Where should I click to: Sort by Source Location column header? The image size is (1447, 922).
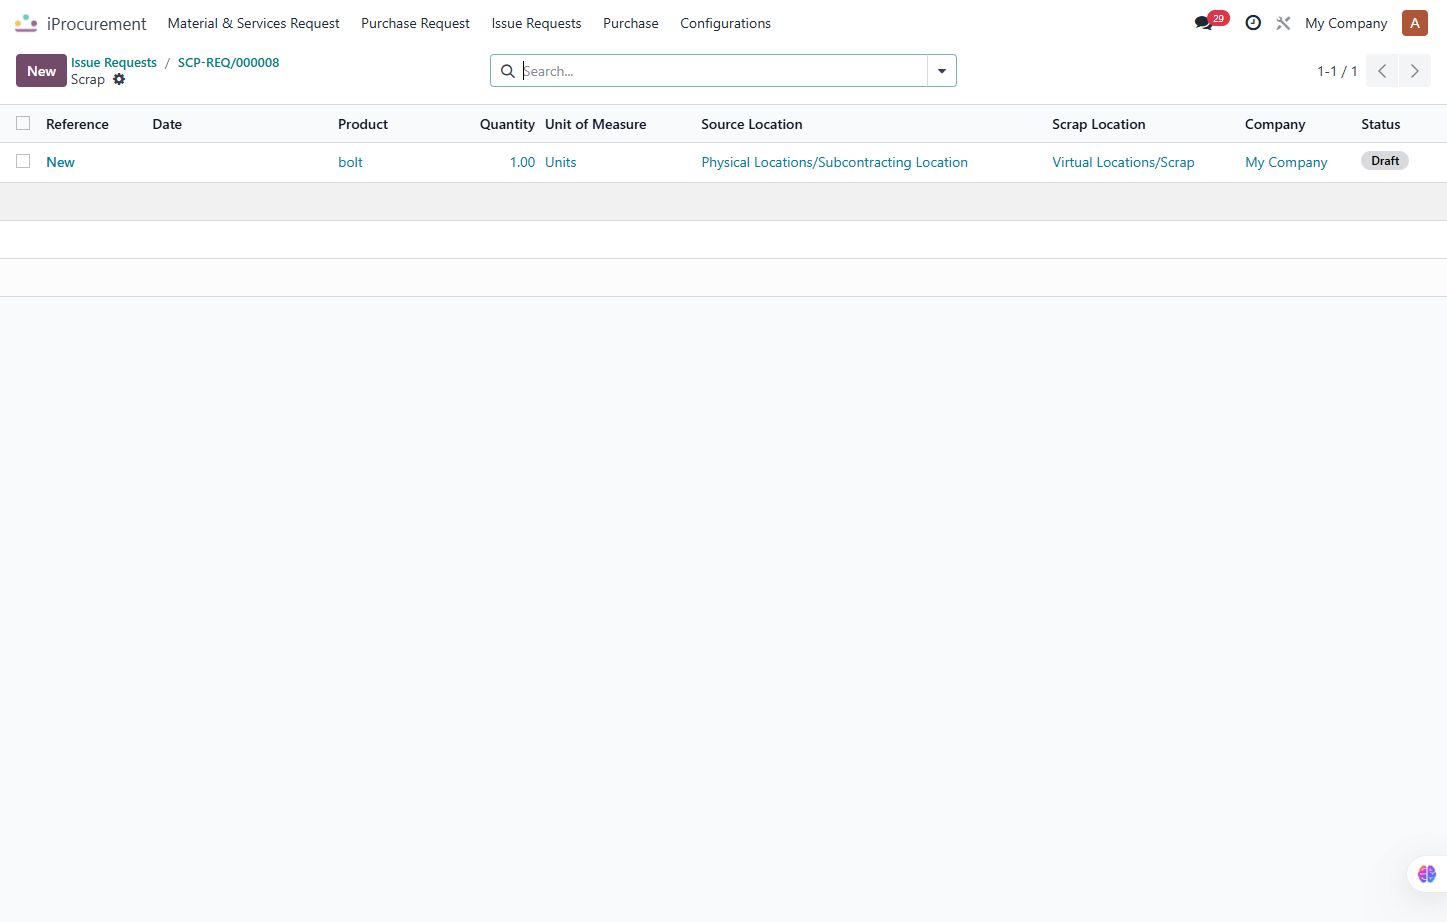752,124
